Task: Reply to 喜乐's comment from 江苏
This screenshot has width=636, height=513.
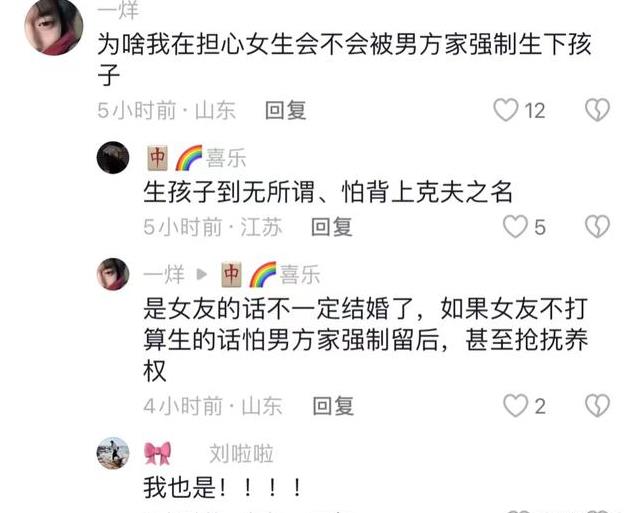Action: (x=331, y=227)
